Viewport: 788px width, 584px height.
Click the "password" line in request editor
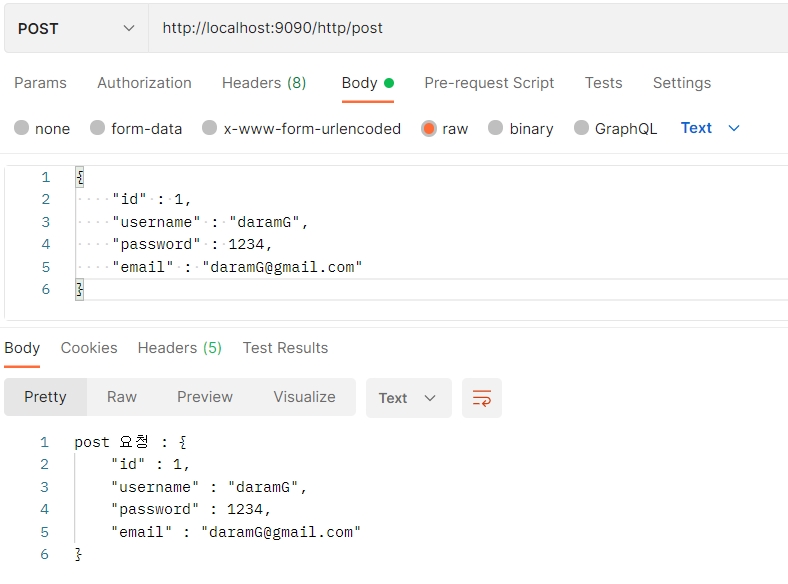(192, 244)
